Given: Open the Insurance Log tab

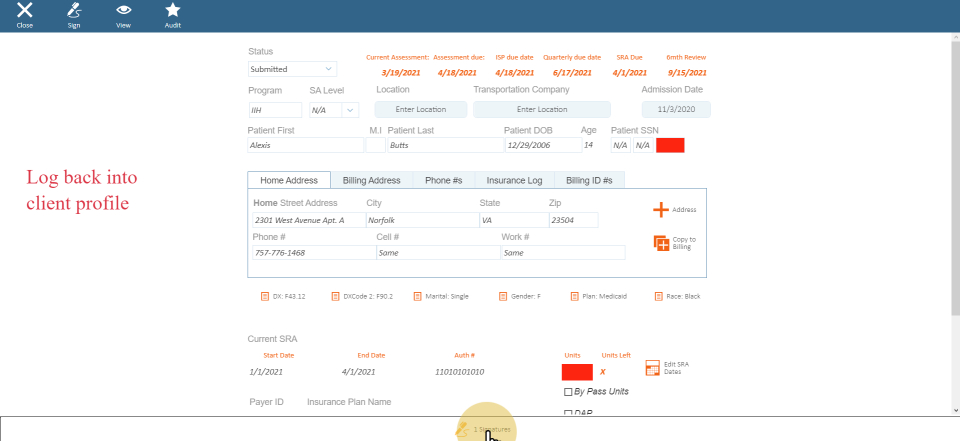Looking at the screenshot, I should 514,180.
